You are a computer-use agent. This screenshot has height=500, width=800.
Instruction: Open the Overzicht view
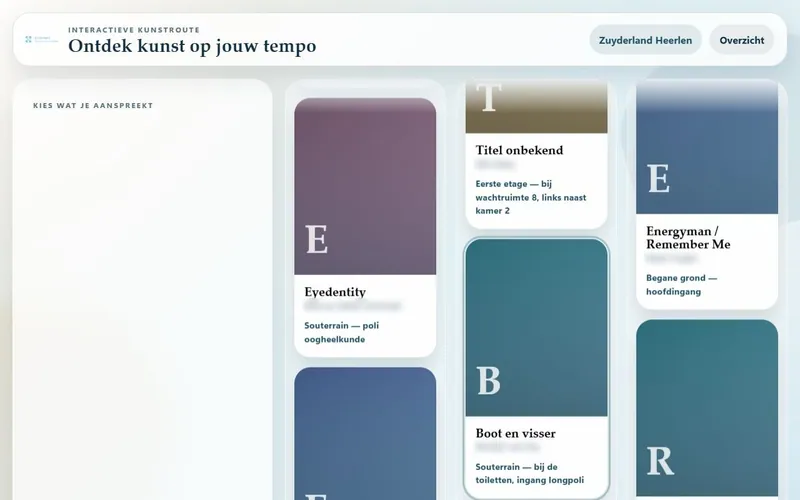(741, 40)
